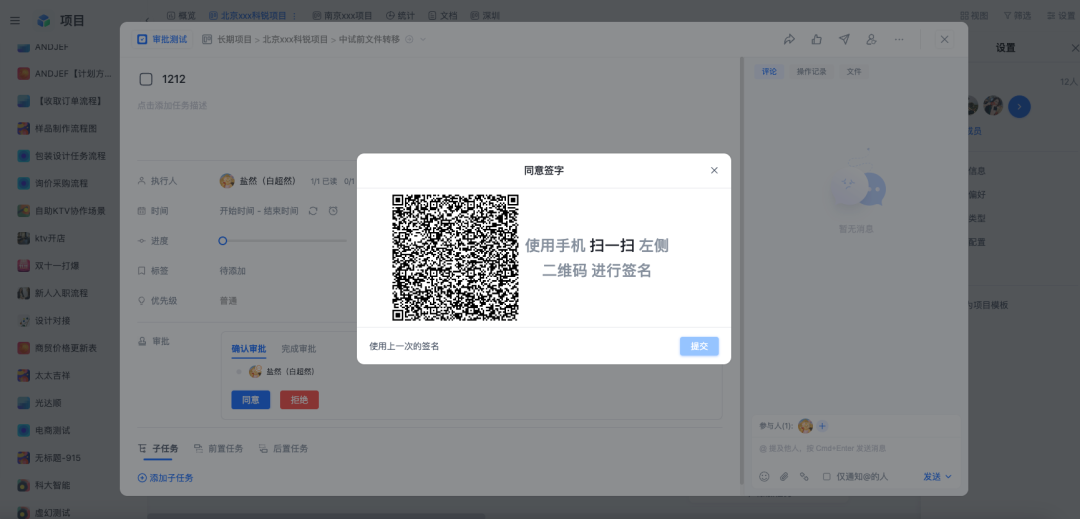This screenshot has height=519, width=1080.
Task: Close the 同意签字 dialog
Action: click(714, 170)
